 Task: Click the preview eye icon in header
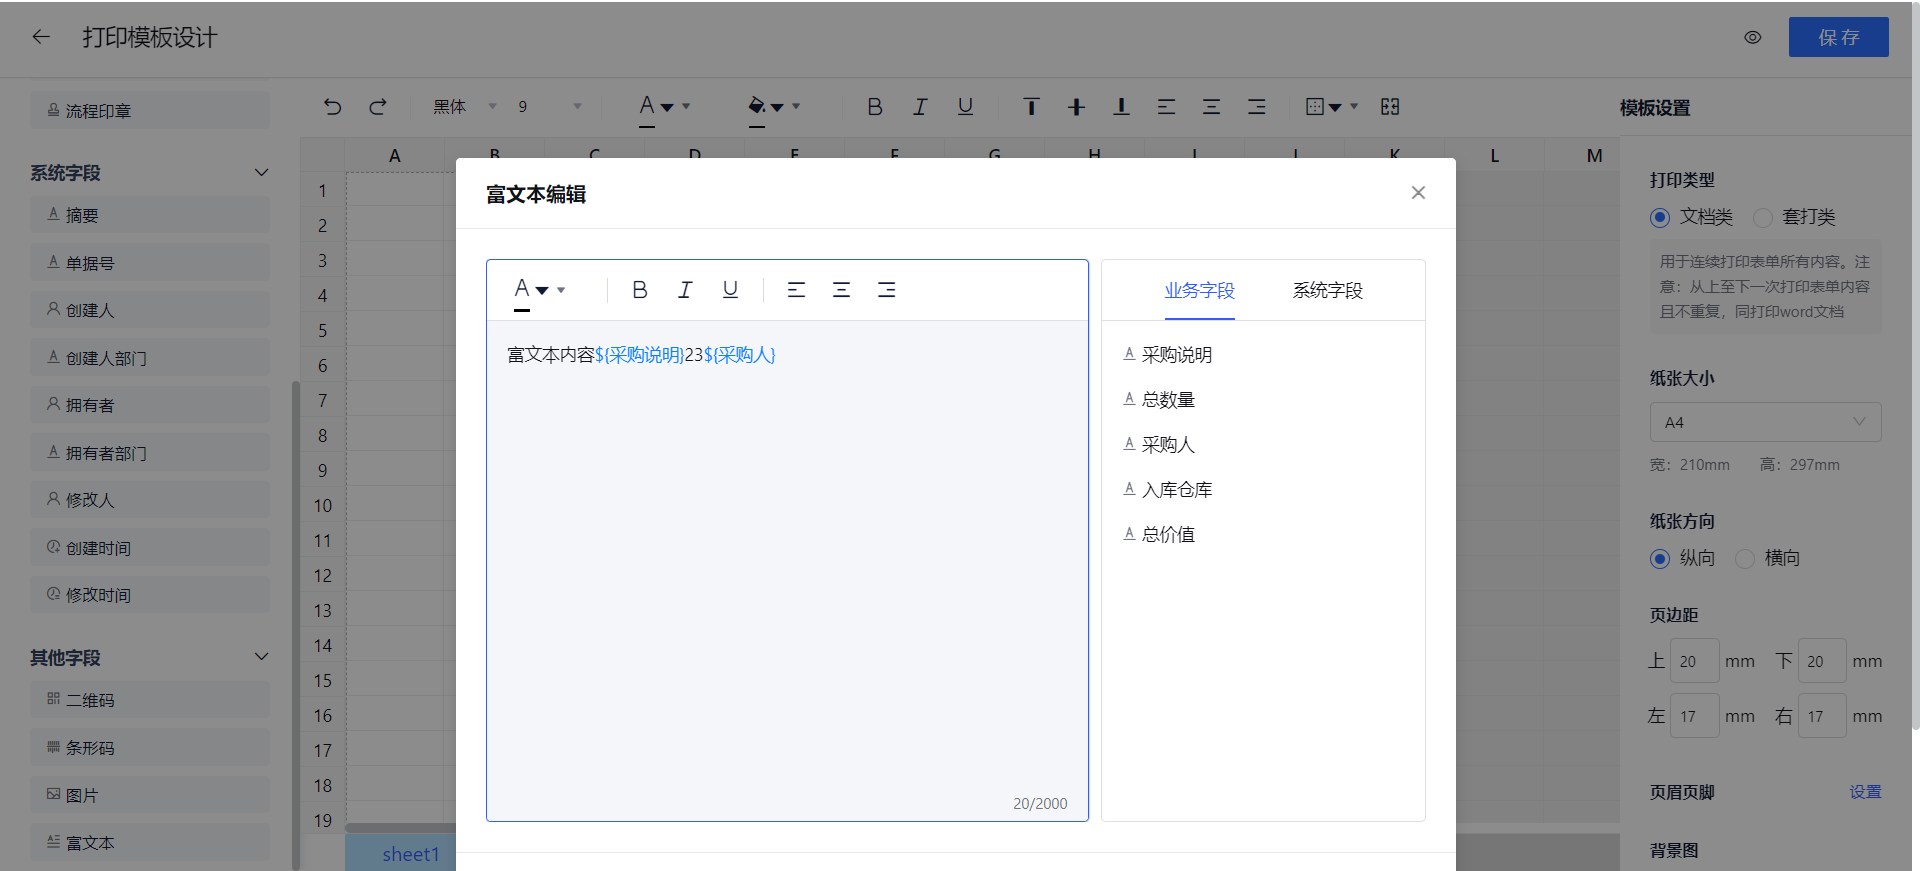click(1753, 37)
